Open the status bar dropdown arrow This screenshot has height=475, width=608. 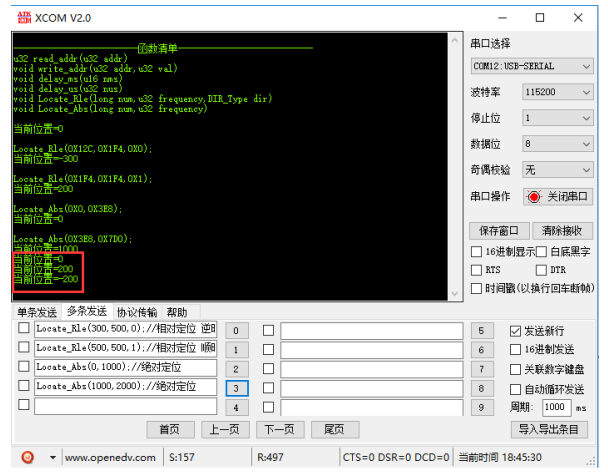click(x=52, y=458)
